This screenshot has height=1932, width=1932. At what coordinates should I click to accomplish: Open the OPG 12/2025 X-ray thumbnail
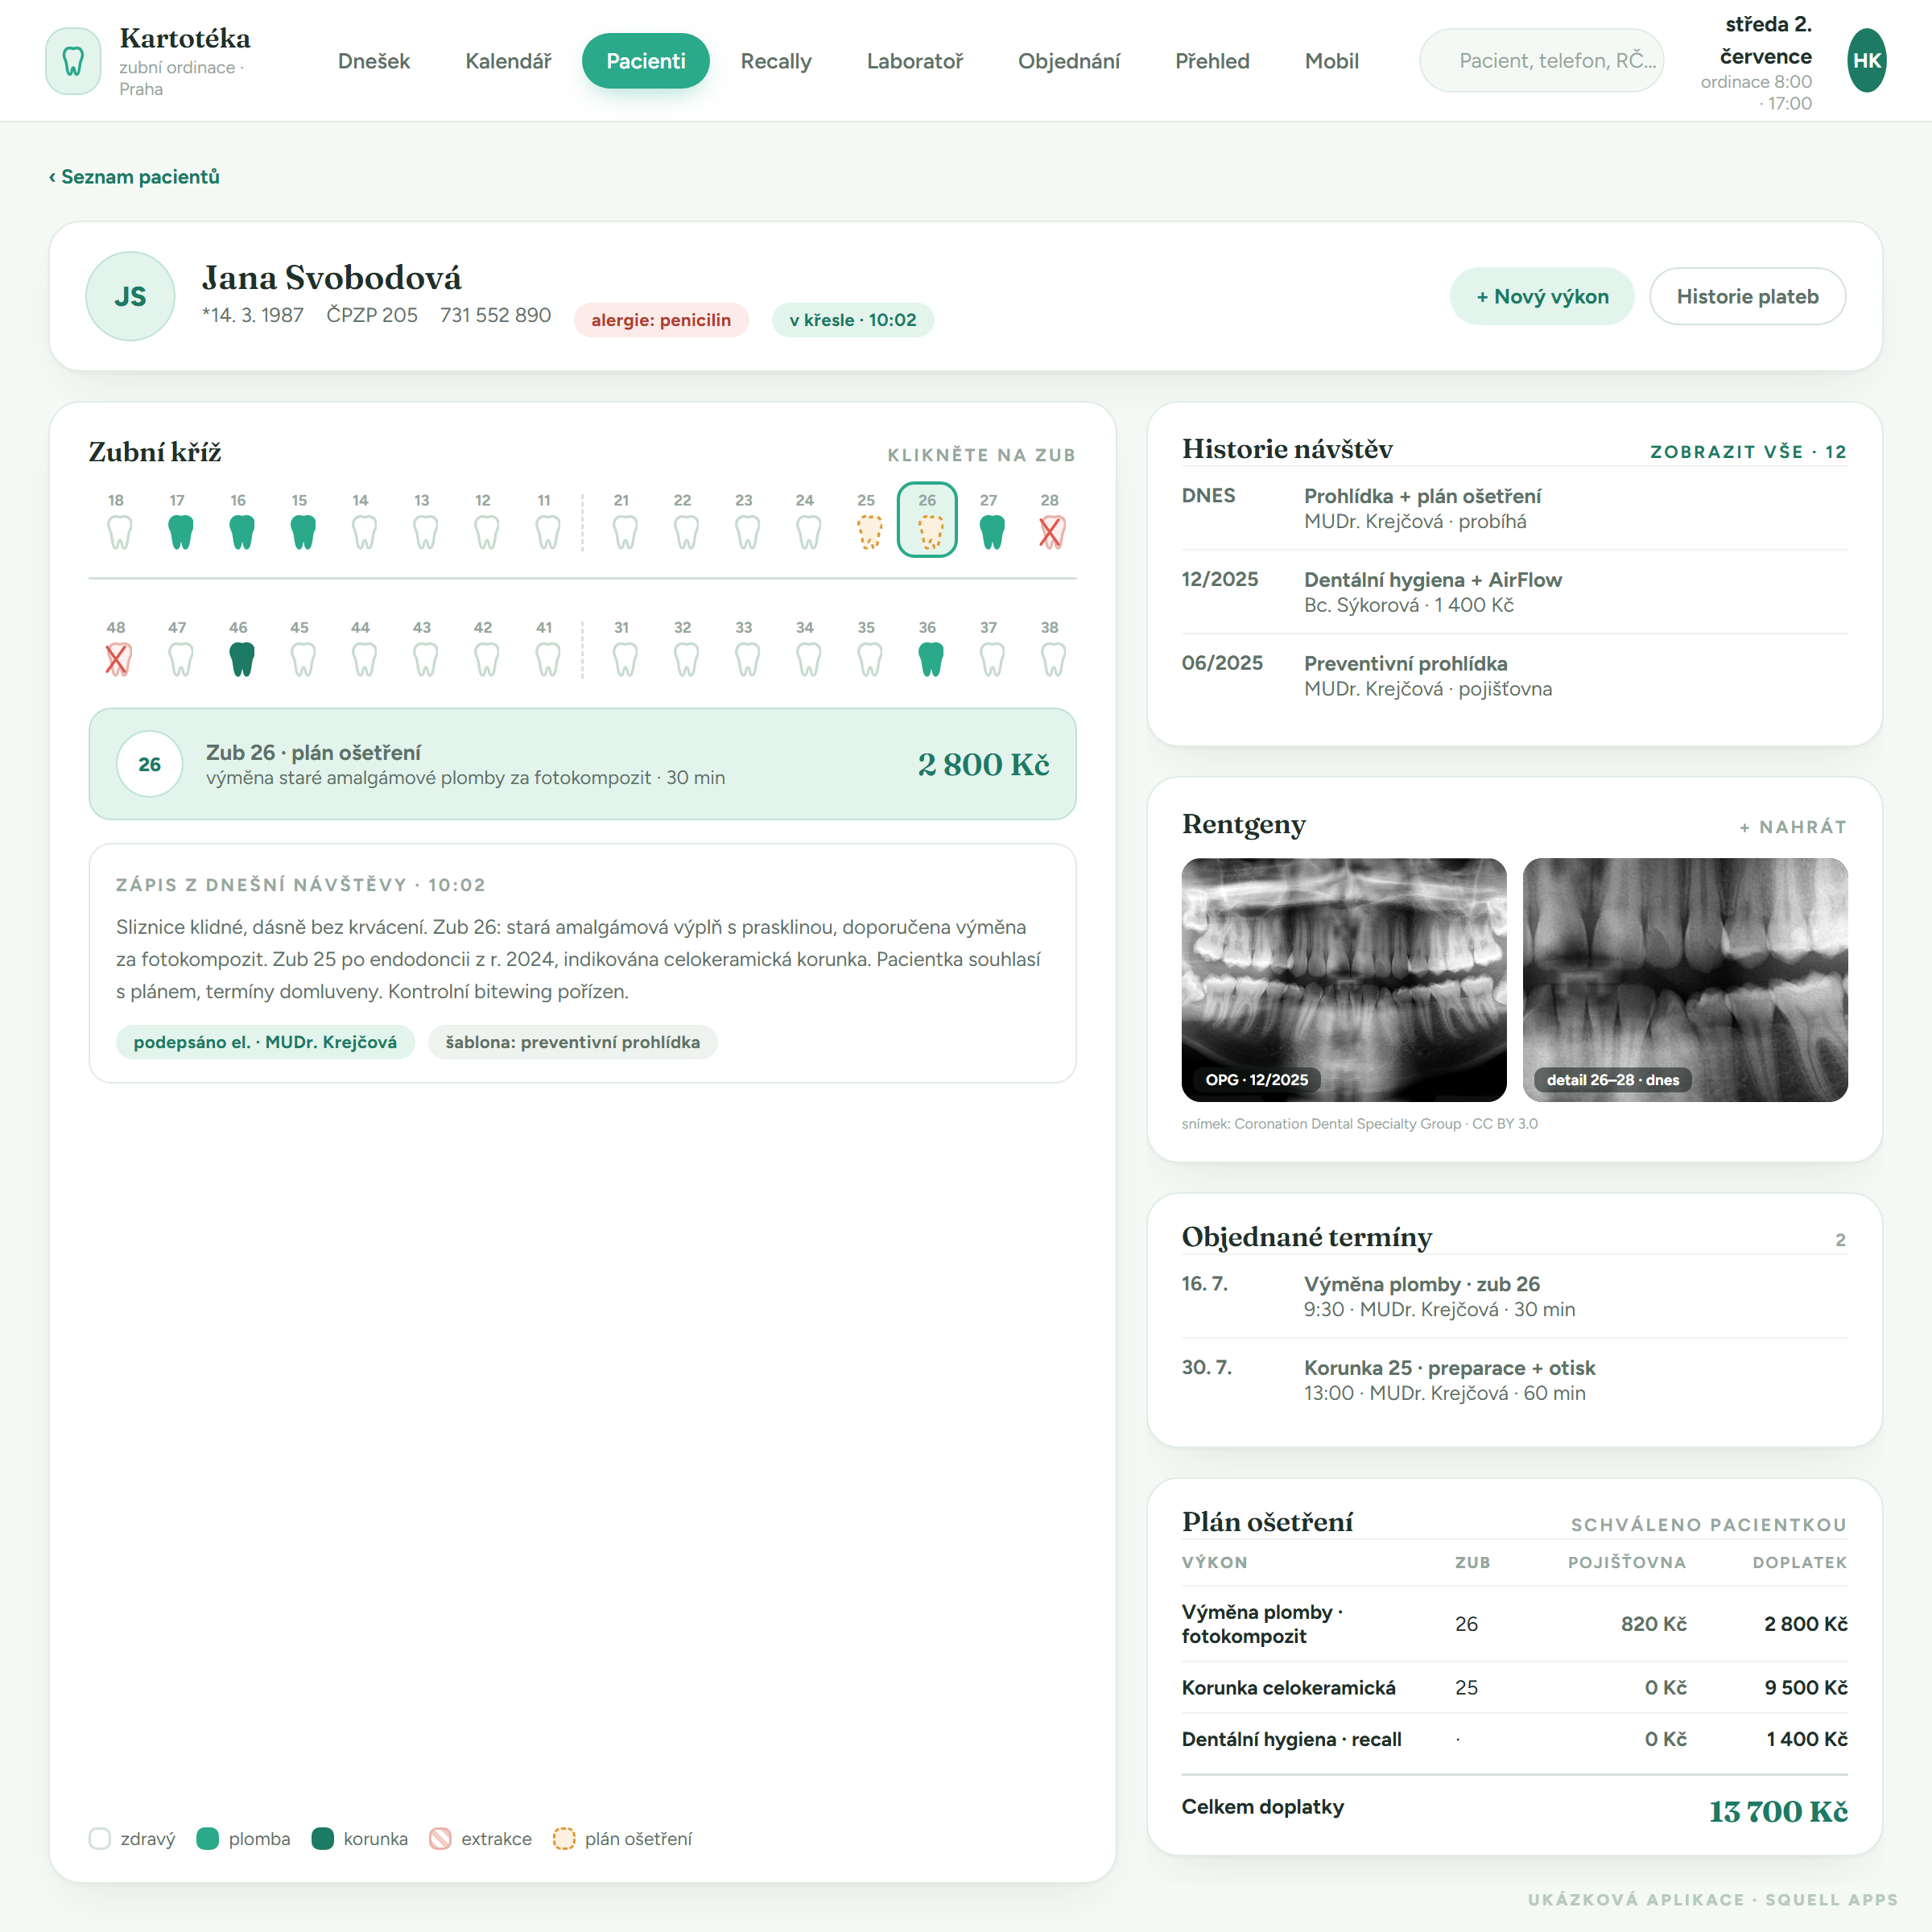click(x=1343, y=979)
